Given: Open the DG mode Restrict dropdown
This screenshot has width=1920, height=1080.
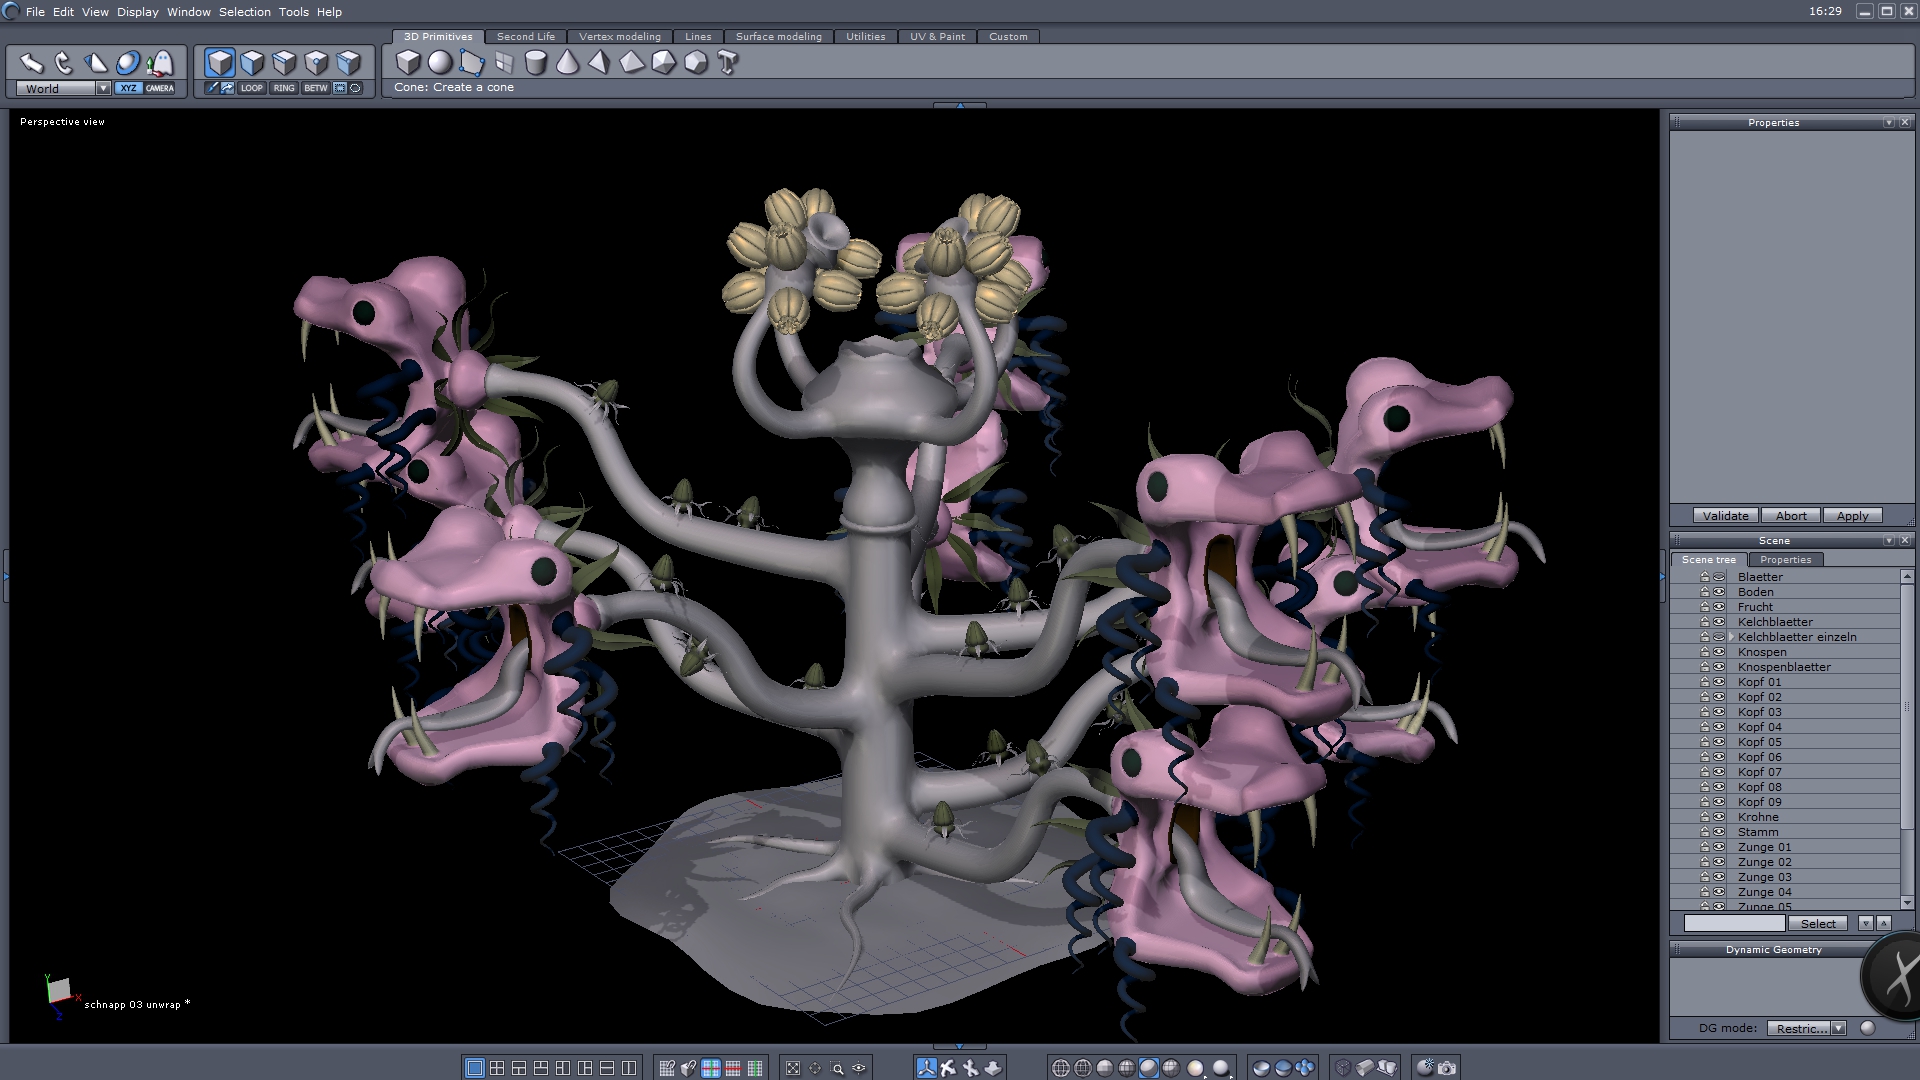Looking at the screenshot, I should pyautogui.click(x=1838, y=1028).
